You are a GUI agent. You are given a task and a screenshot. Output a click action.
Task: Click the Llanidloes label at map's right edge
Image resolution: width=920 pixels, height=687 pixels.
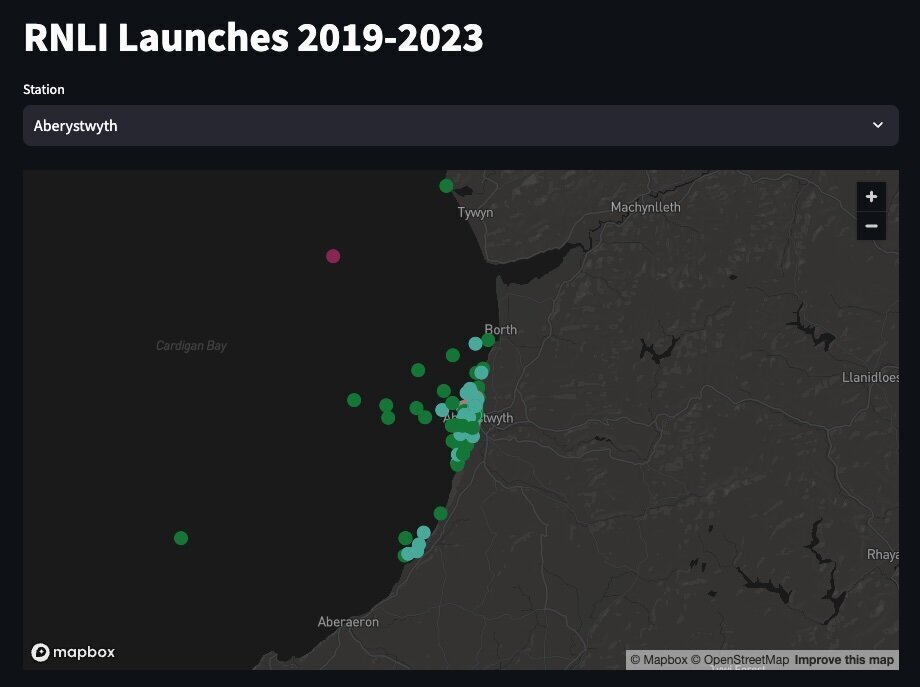coord(871,378)
